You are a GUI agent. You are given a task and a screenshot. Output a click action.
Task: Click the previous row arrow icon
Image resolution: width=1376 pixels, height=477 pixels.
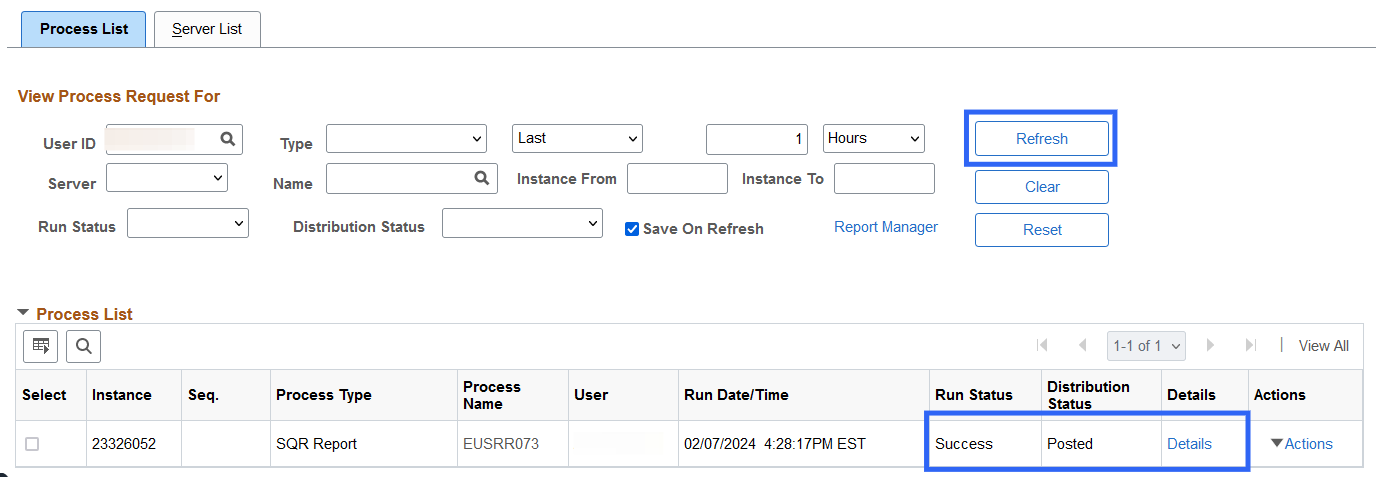pos(1082,346)
